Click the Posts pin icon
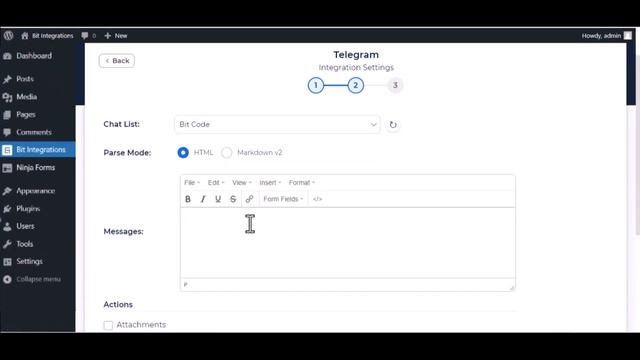Screen dimensions: 640x360 (x=7, y=79)
